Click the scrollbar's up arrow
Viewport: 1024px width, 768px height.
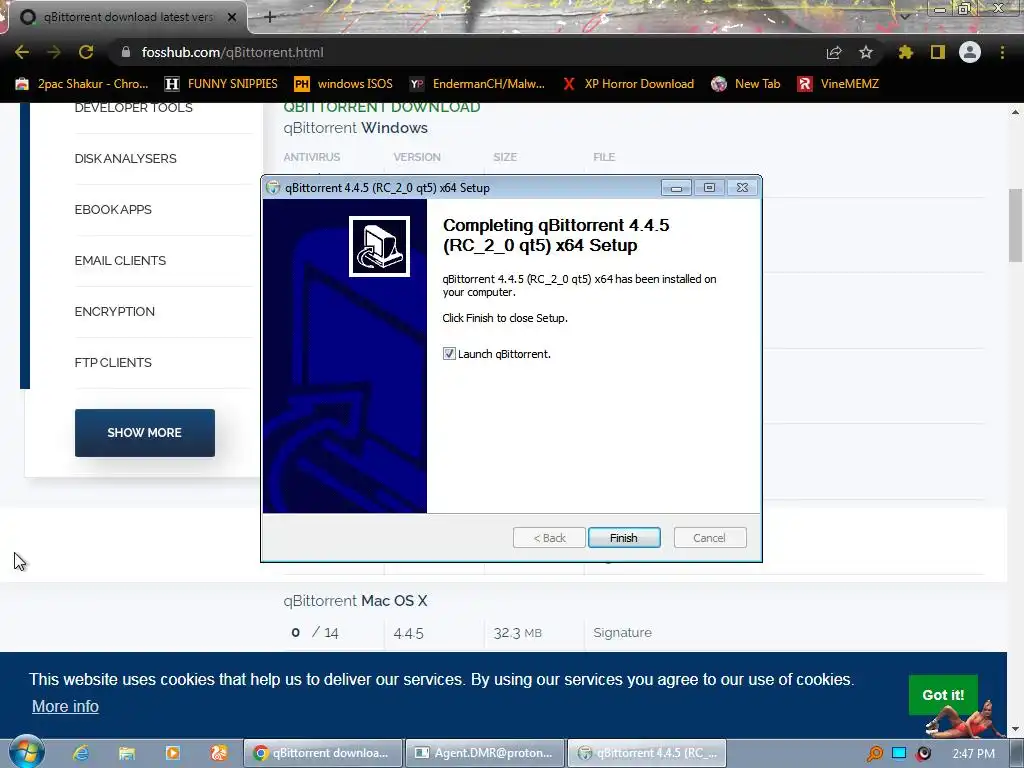(x=1016, y=112)
